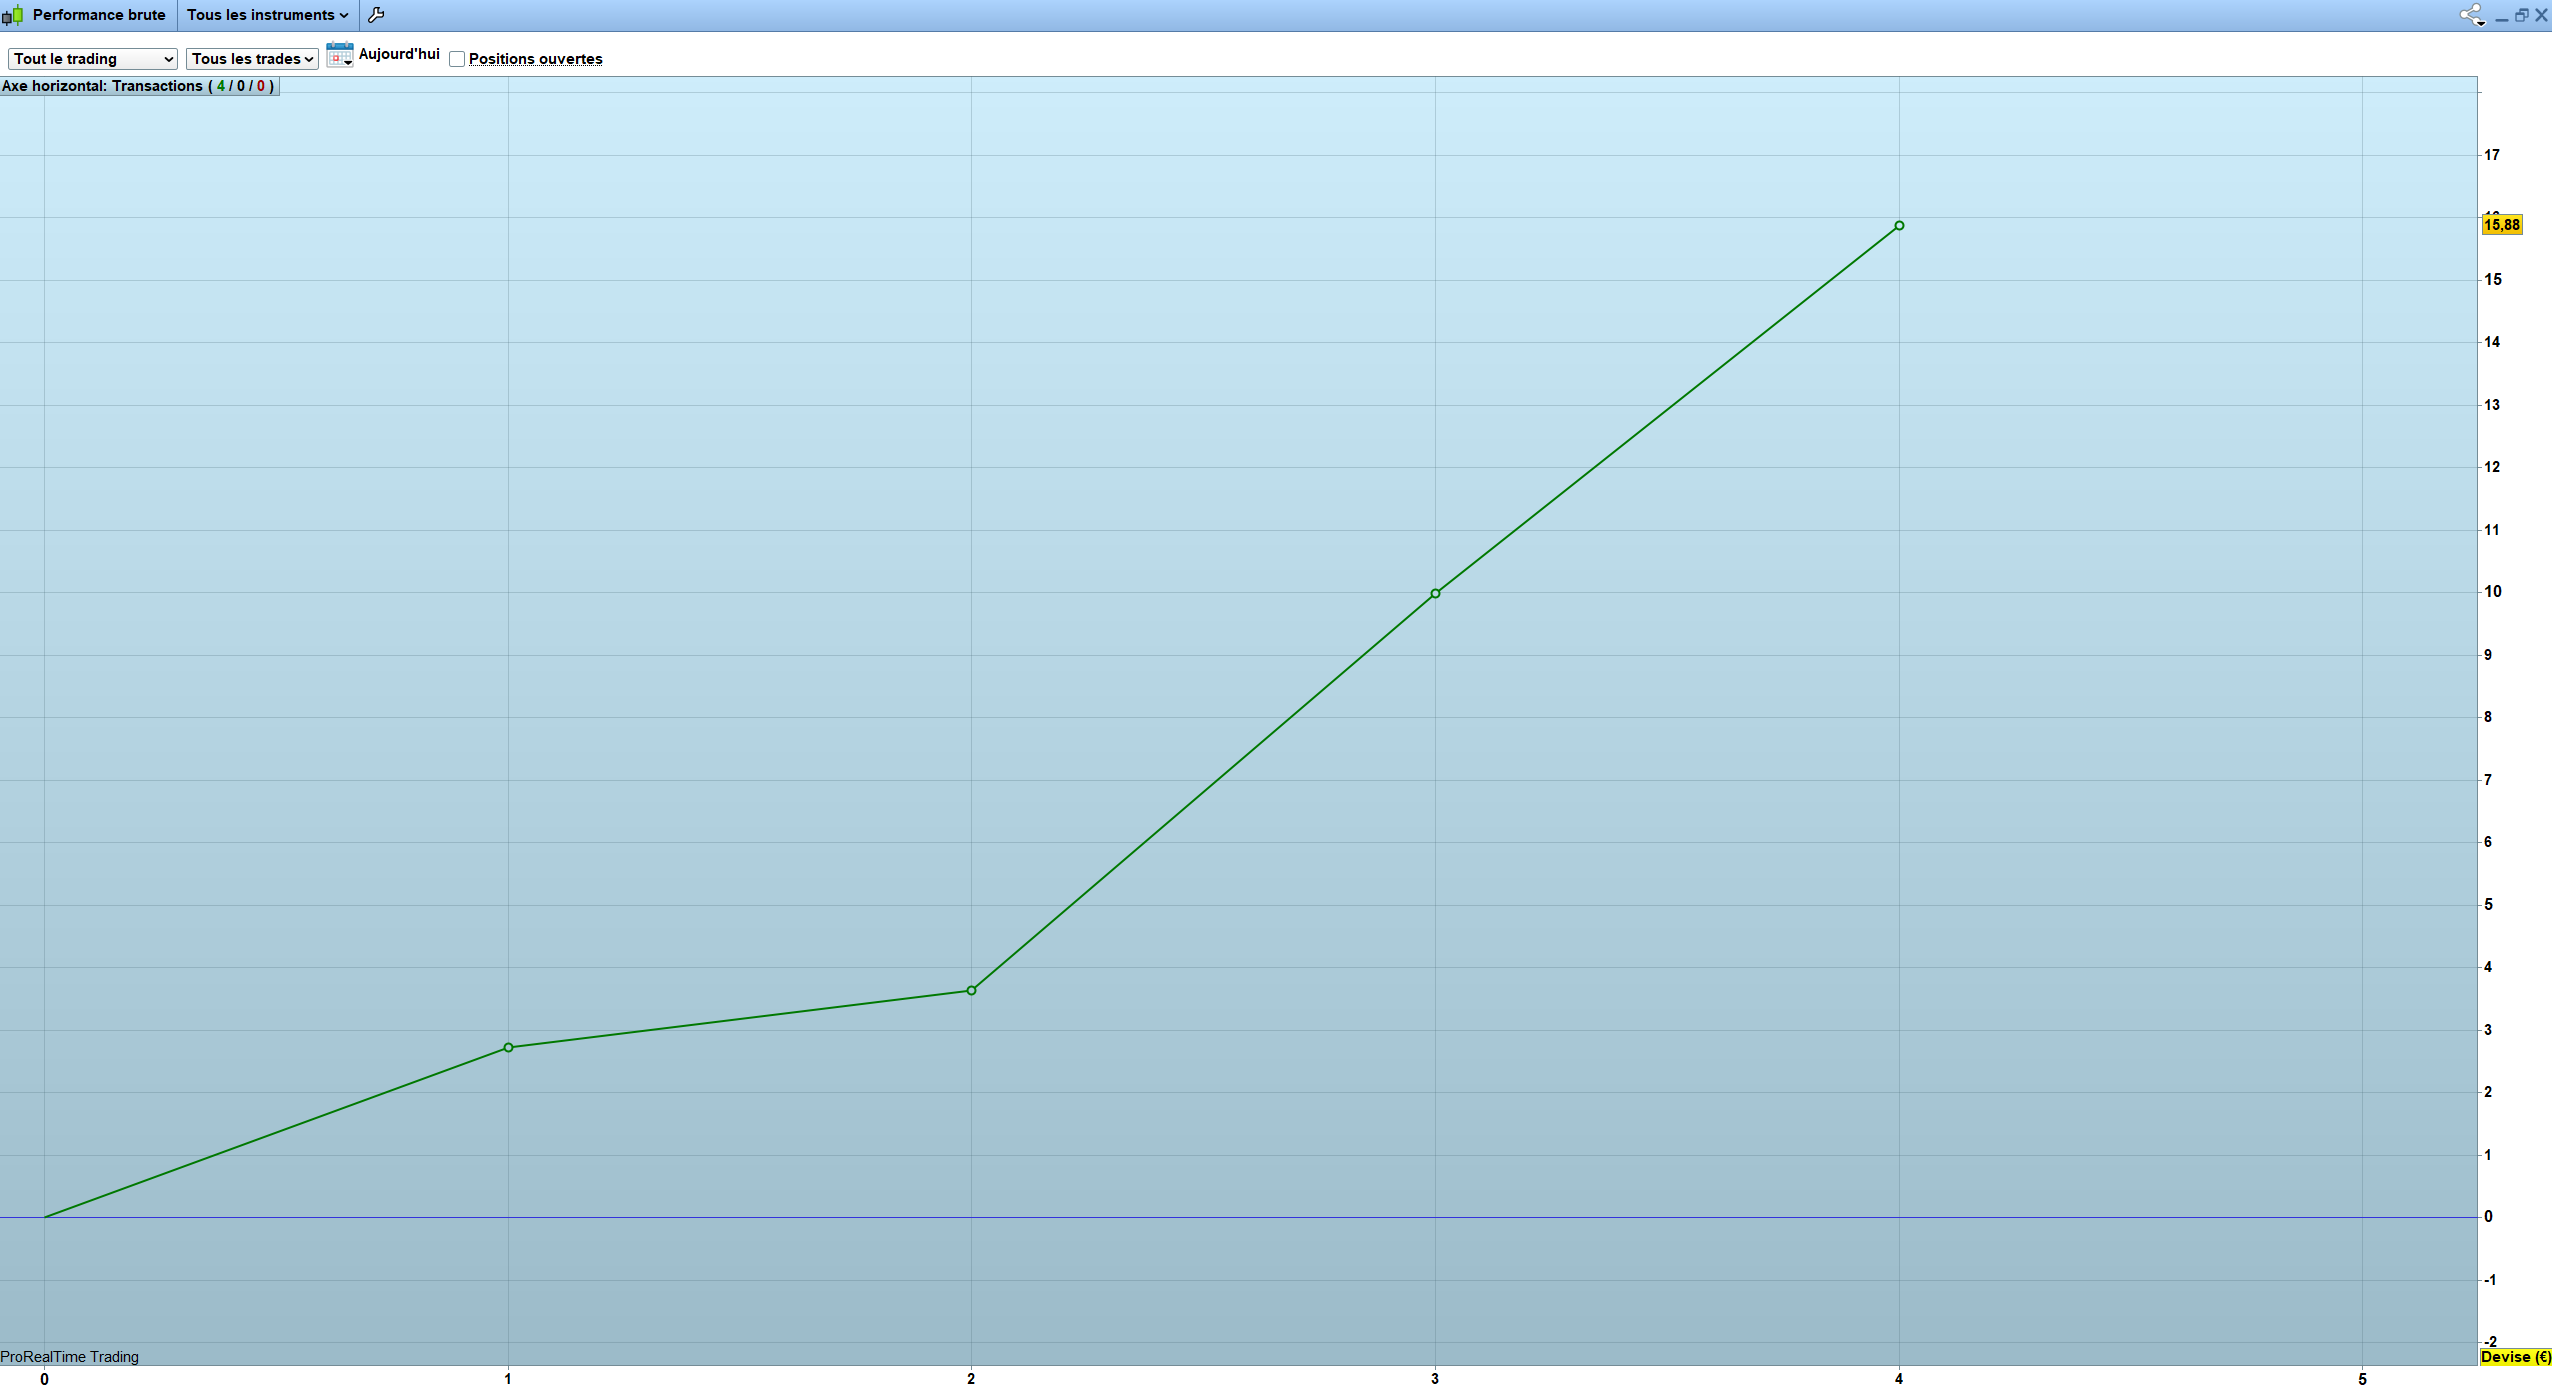Enable the Positions ouvertes checkbox
2552x1388 pixels.
[x=457, y=59]
